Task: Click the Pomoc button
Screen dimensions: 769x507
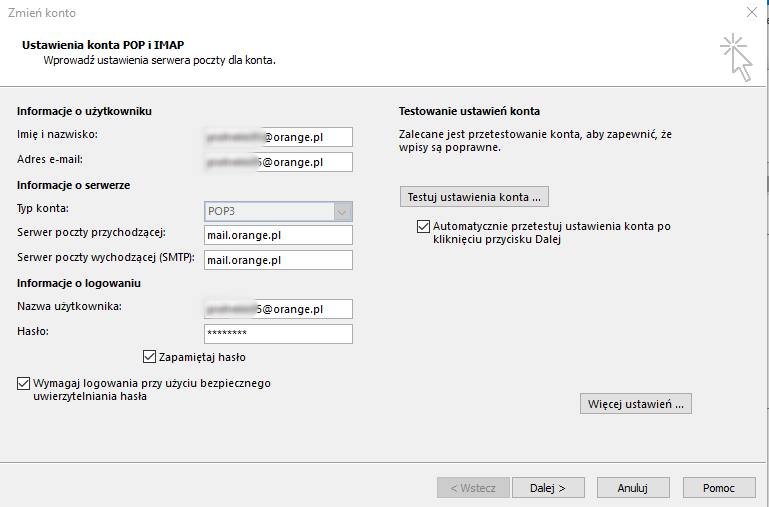Action: (x=719, y=488)
